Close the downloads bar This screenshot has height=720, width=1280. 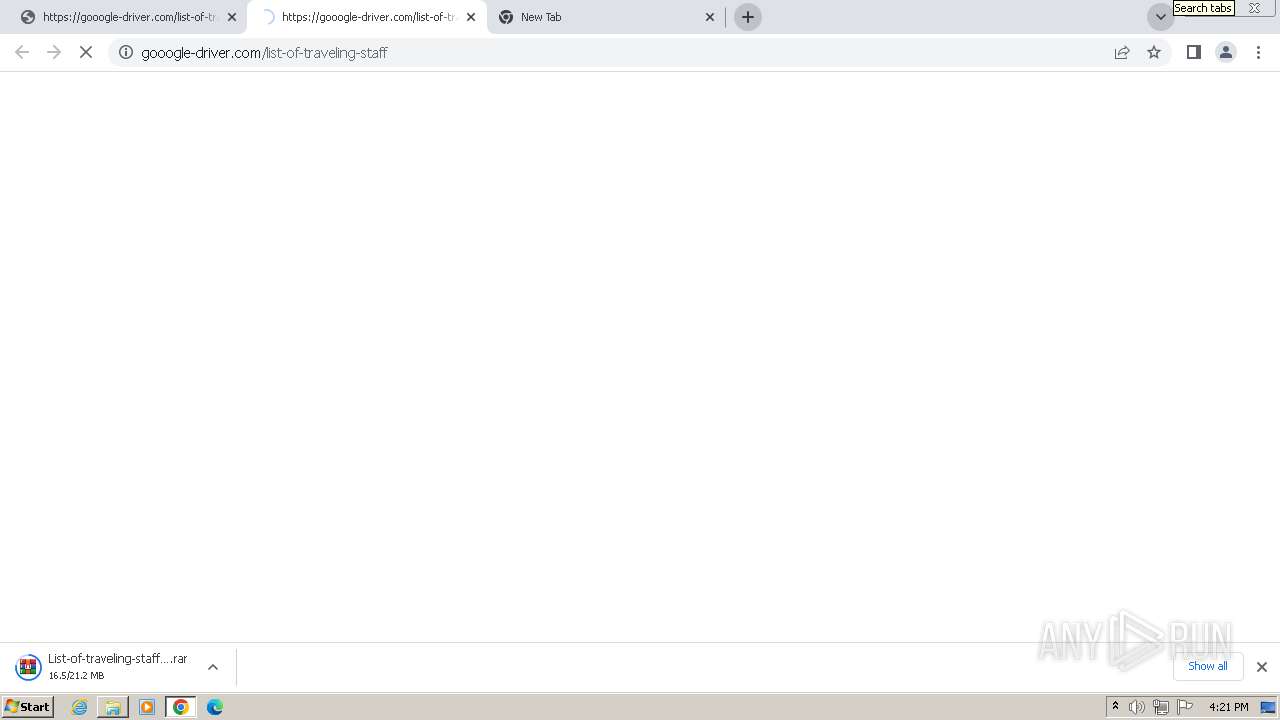(x=1262, y=667)
